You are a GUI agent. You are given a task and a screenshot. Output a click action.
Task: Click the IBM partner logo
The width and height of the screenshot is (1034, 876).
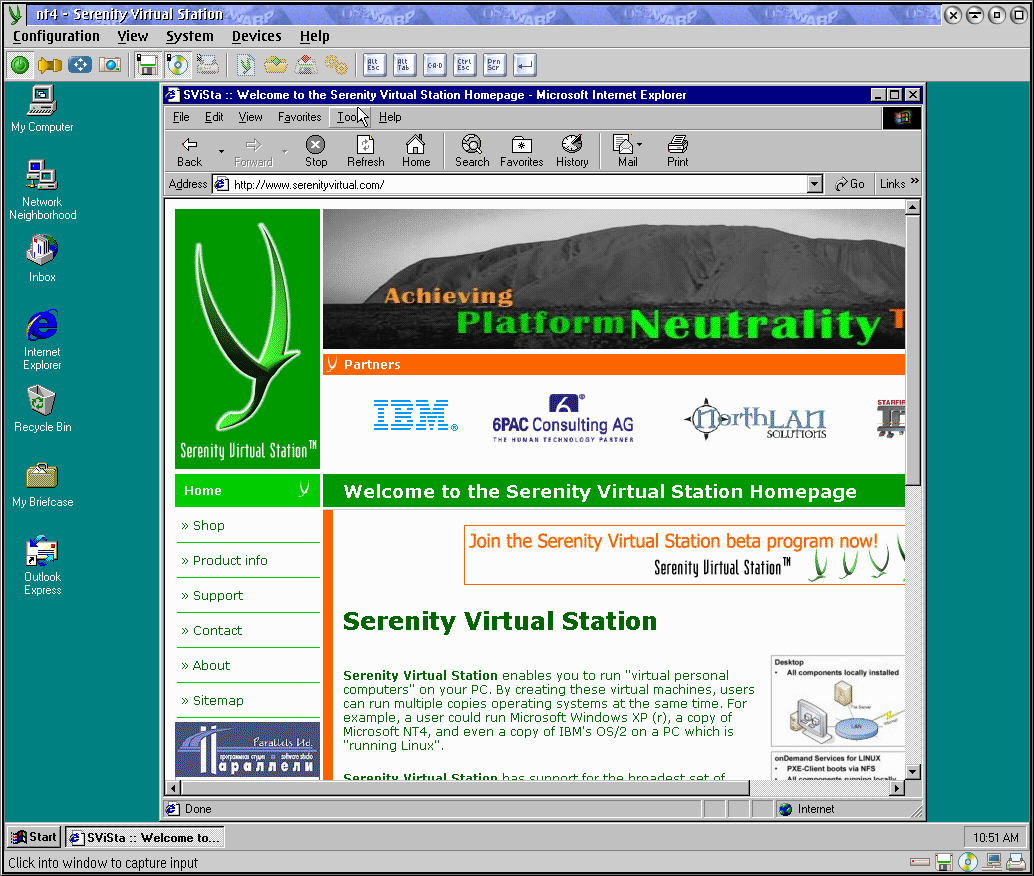click(x=415, y=415)
